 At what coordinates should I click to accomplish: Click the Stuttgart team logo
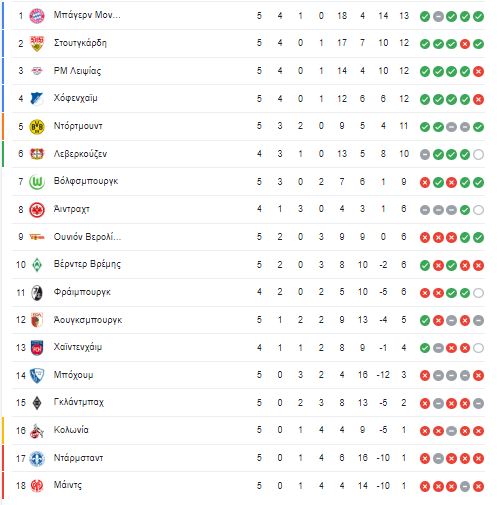(x=37, y=43)
